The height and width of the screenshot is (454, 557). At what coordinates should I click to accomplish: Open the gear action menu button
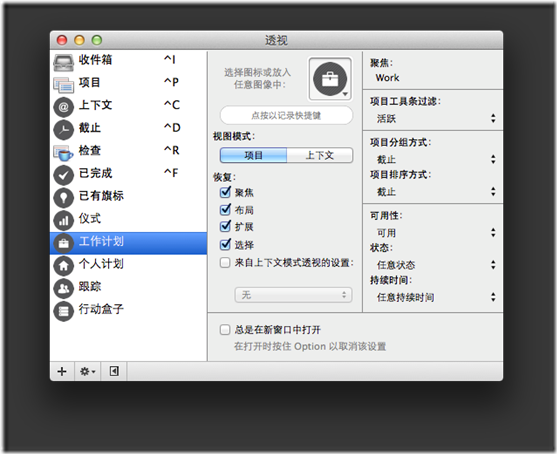tap(87, 371)
